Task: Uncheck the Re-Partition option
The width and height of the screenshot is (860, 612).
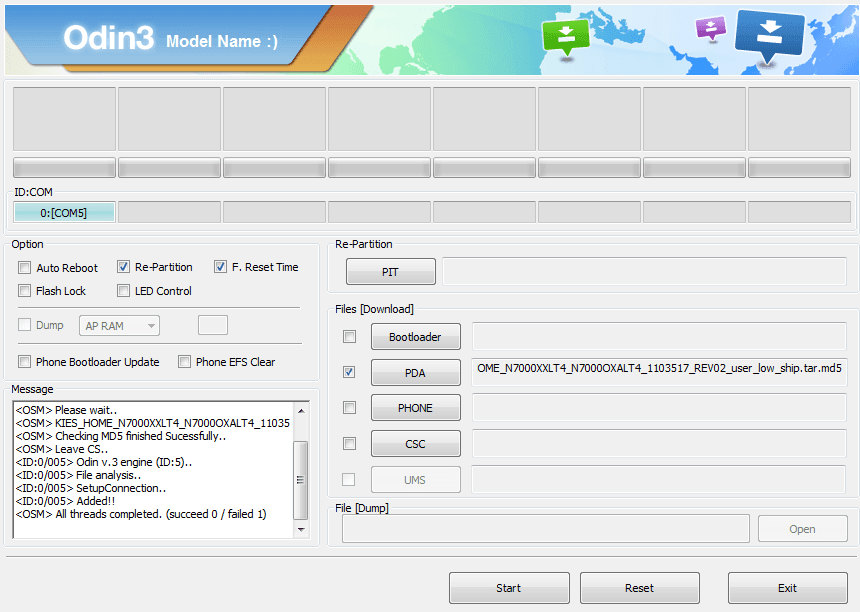Action: tap(123, 267)
